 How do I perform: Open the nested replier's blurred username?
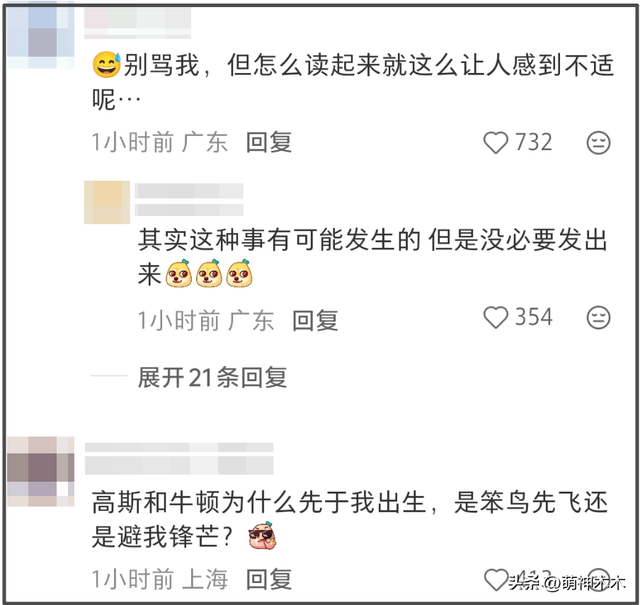point(189,200)
